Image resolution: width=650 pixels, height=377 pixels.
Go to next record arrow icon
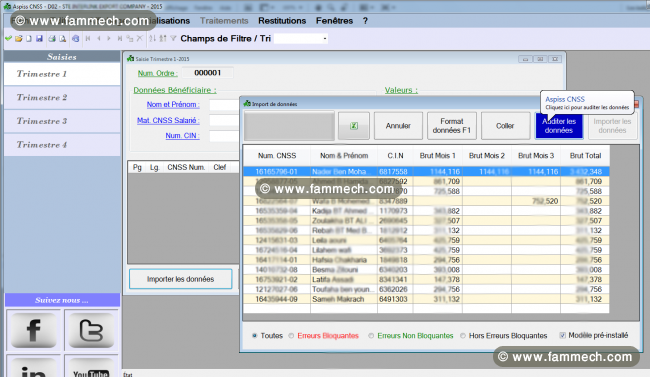click(109, 39)
